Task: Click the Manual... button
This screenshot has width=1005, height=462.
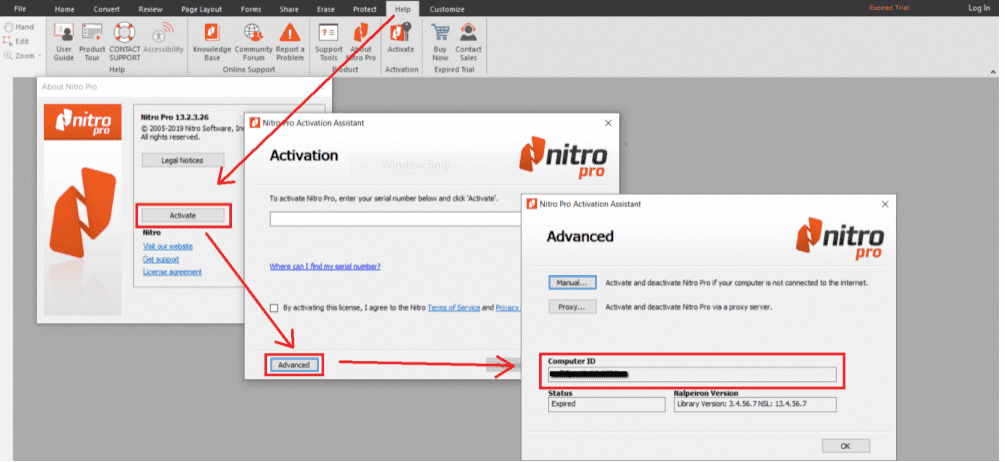Action: [572, 283]
